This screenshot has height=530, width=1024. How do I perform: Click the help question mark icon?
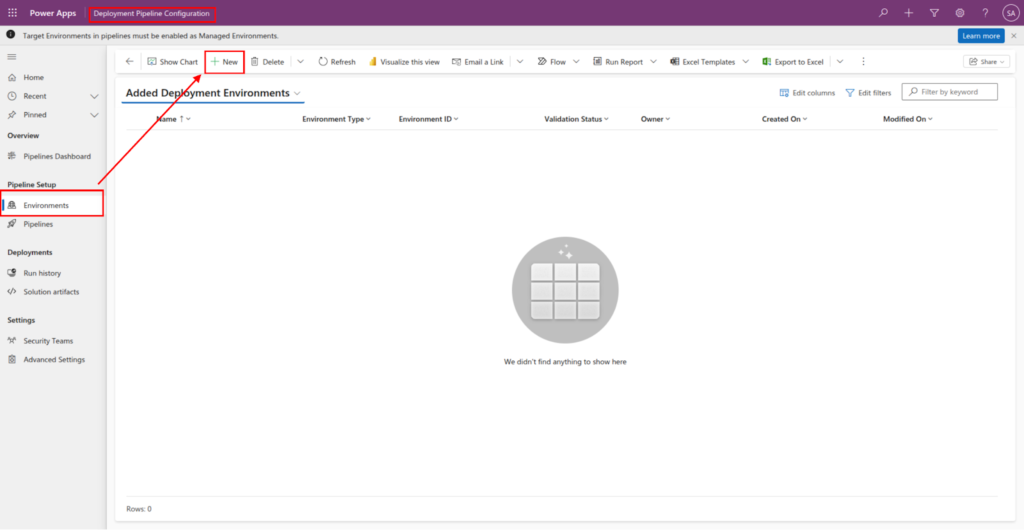[985, 13]
